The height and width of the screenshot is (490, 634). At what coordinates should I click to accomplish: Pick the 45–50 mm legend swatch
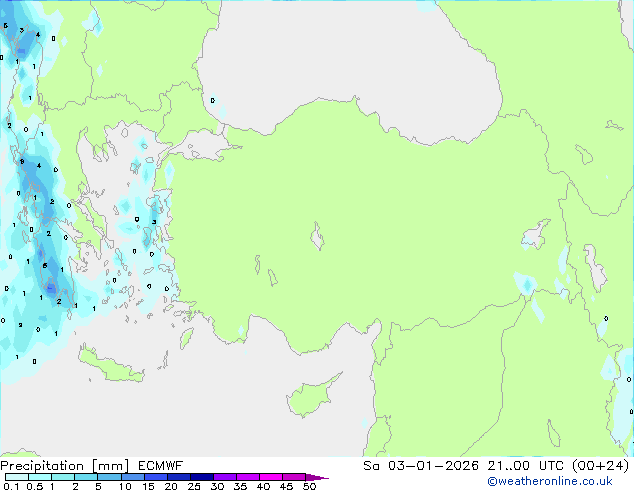point(294,477)
